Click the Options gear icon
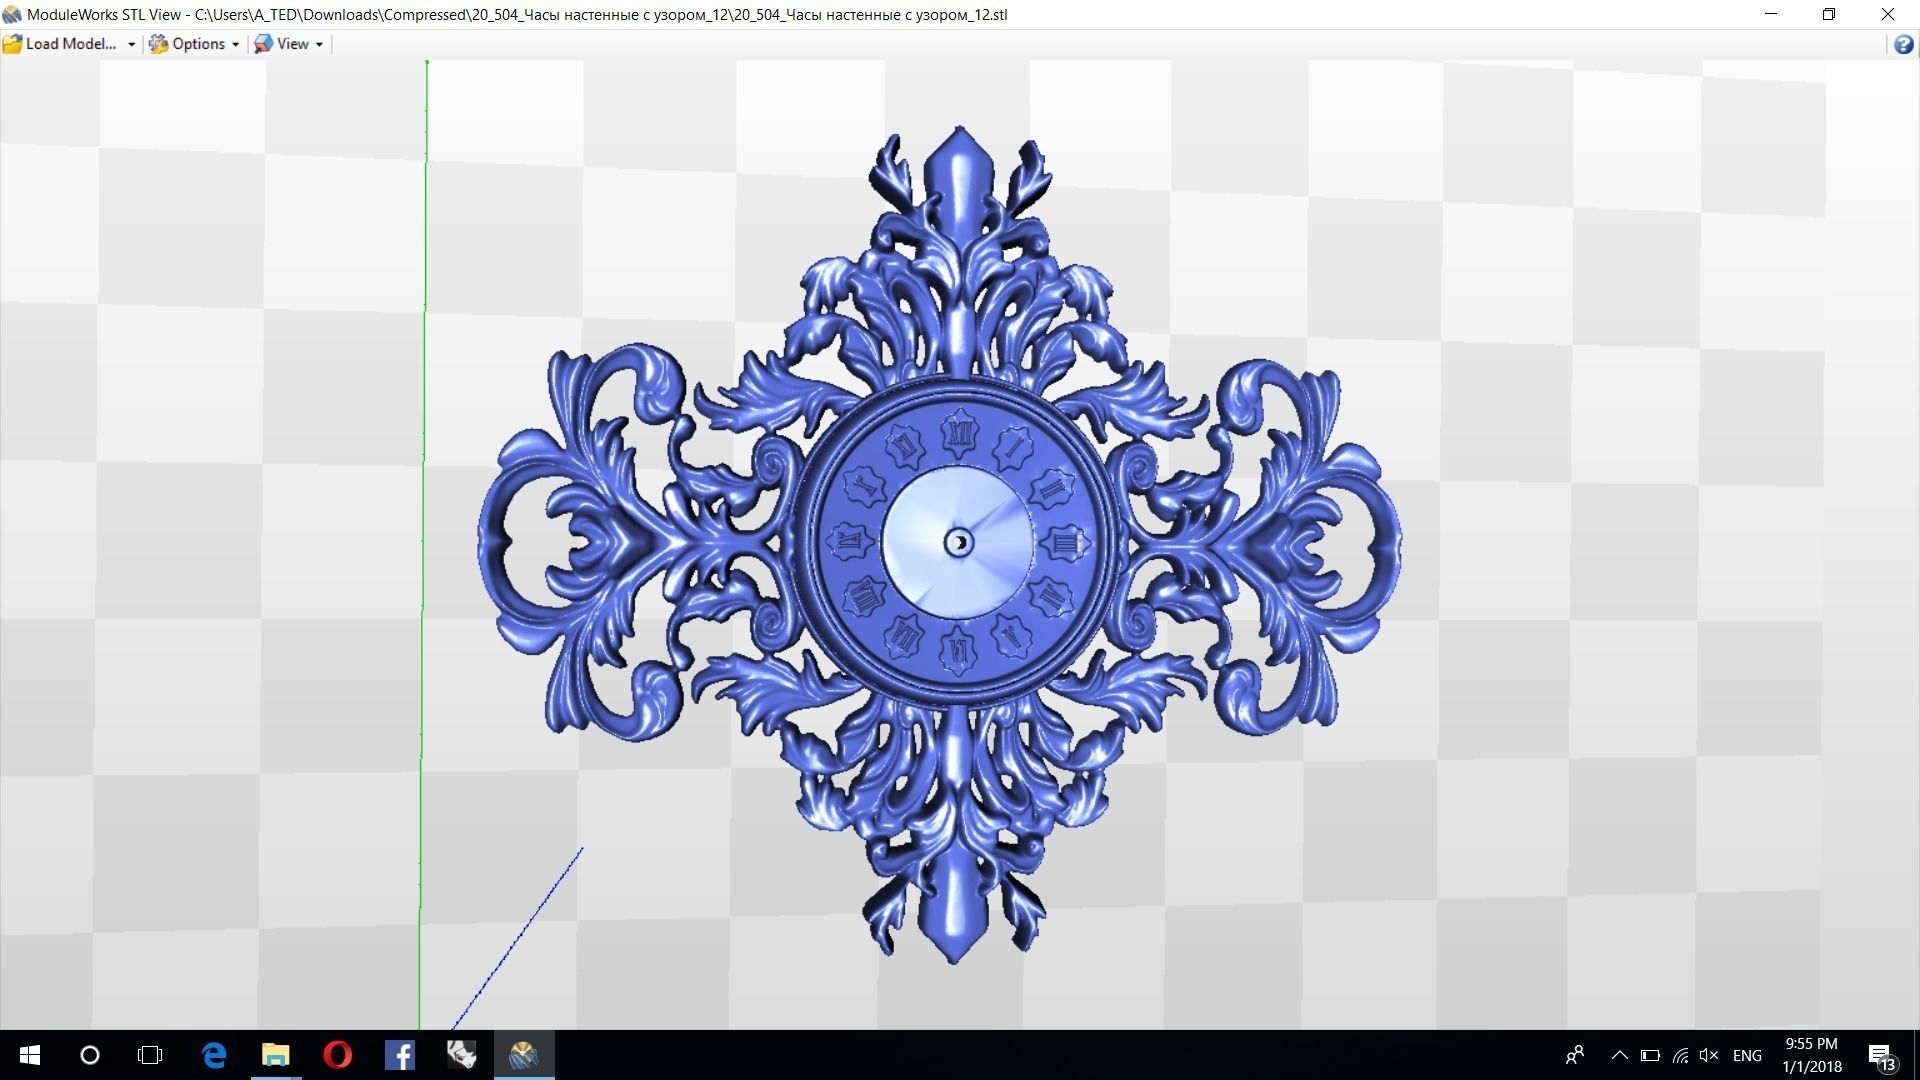The image size is (1920, 1080). 158,44
